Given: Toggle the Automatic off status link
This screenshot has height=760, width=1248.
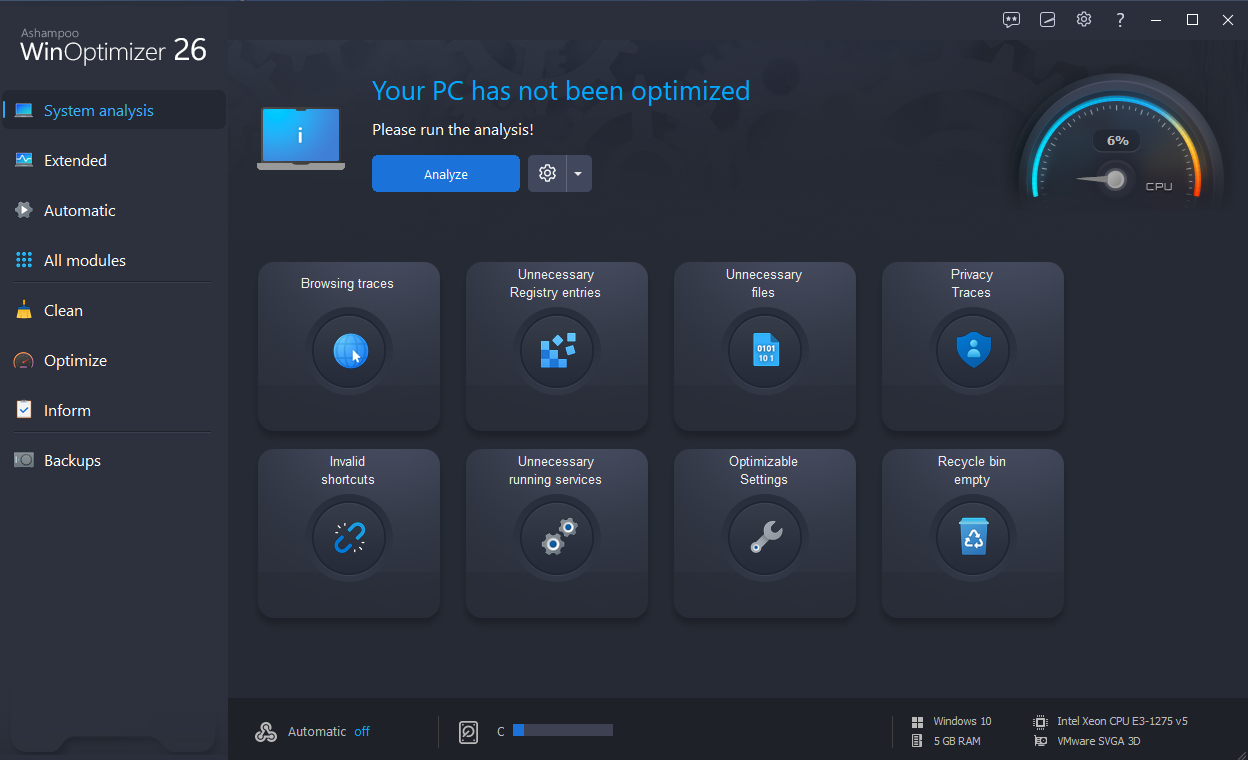Looking at the screenshot, I should 362,732.
